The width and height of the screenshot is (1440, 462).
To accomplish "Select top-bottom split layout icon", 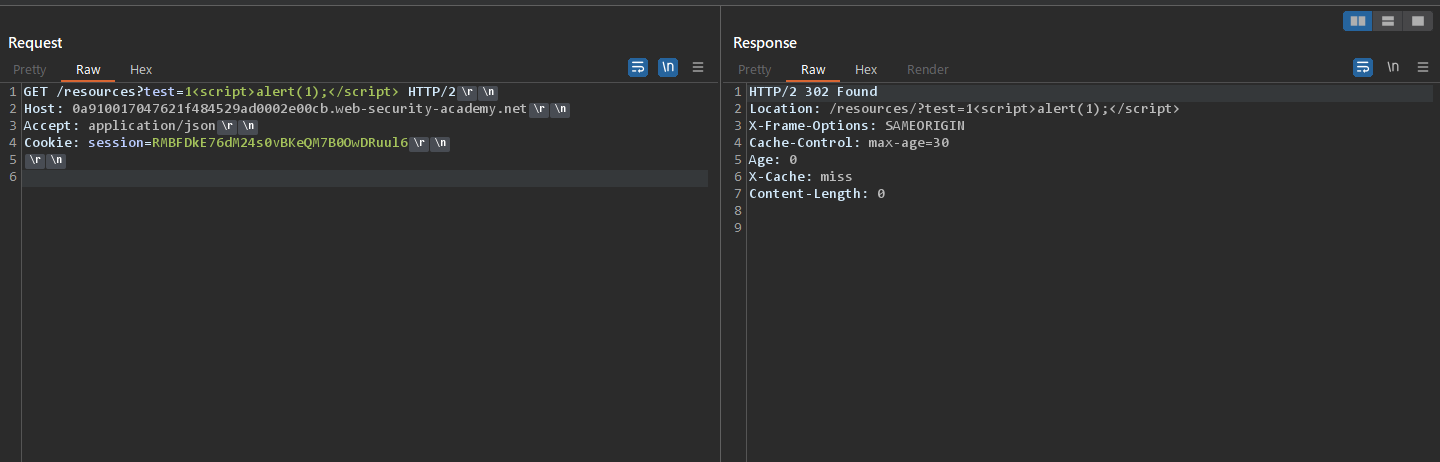I will [1387, 21].
